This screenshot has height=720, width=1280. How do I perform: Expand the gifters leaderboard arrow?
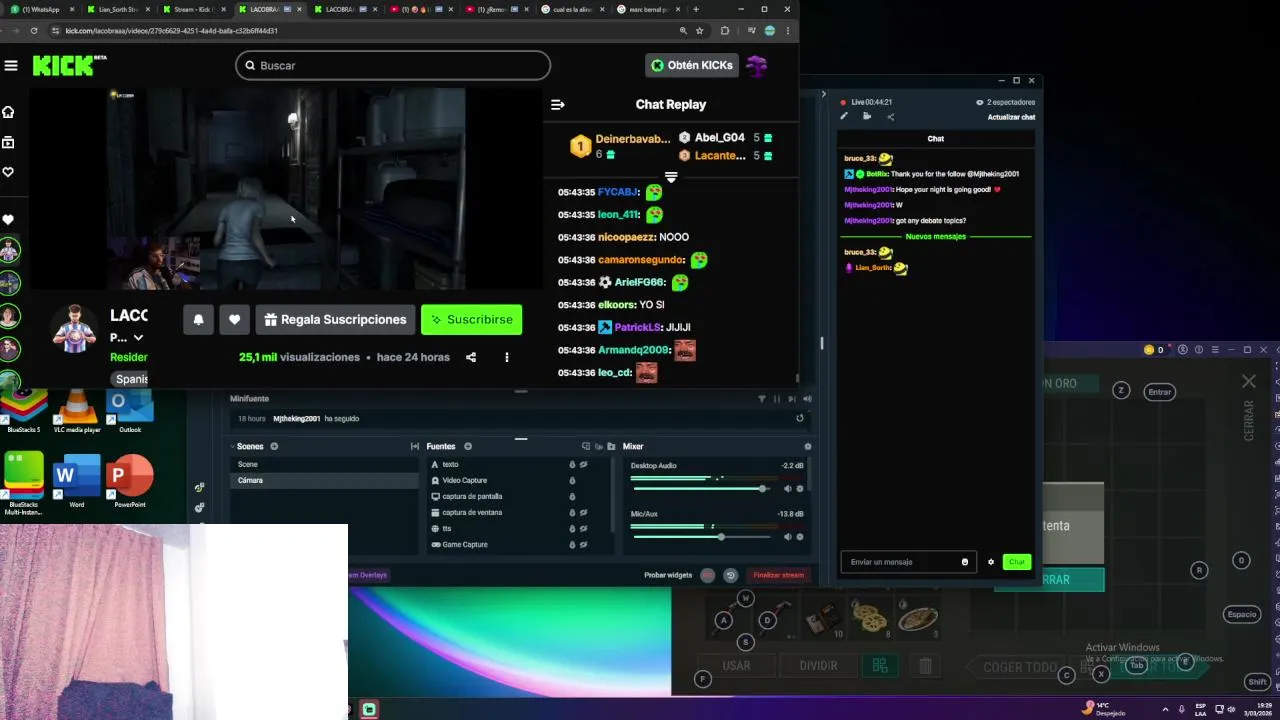[671, 177]
